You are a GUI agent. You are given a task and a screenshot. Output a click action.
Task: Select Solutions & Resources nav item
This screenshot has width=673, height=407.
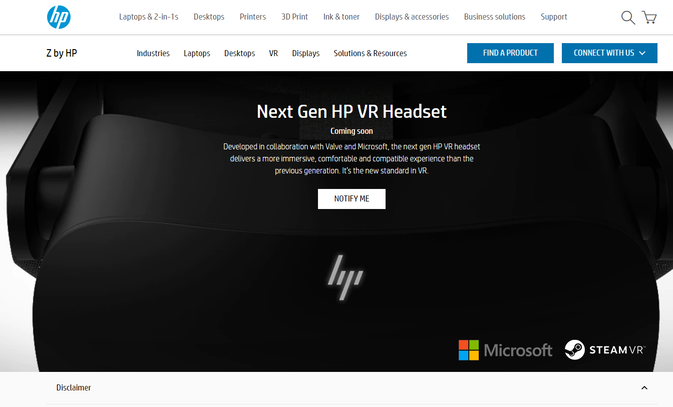click(370, 53)
